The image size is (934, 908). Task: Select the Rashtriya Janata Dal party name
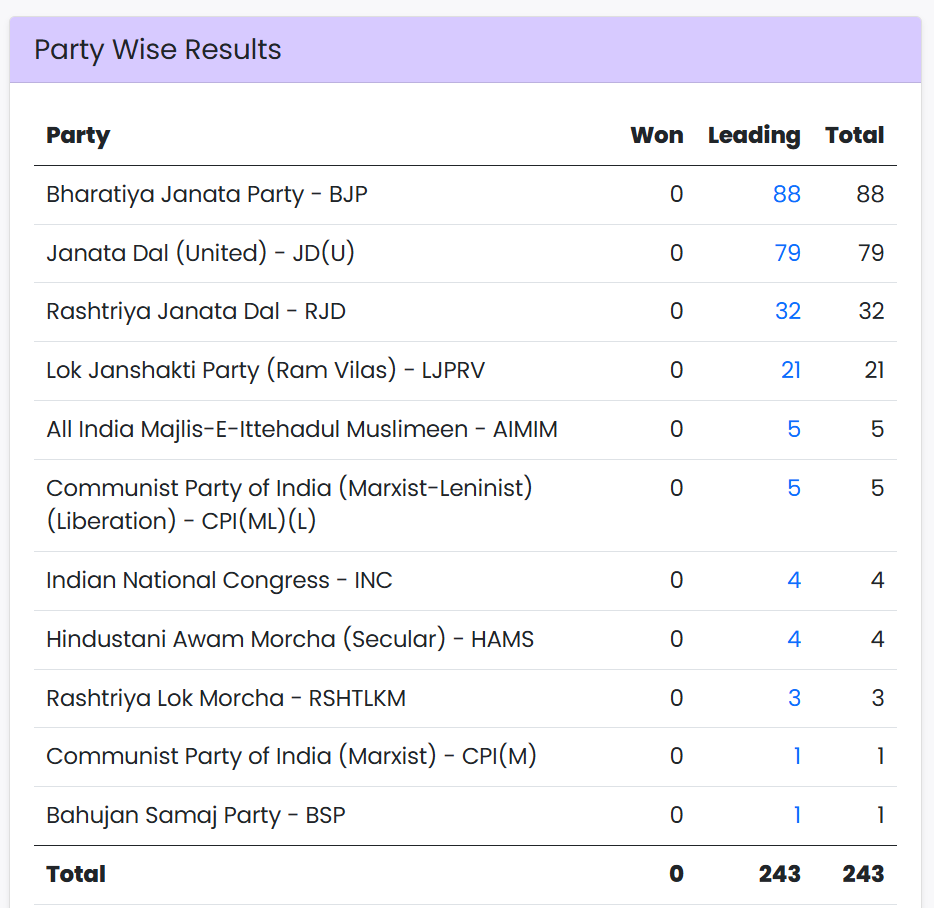[x=196, y=312]
